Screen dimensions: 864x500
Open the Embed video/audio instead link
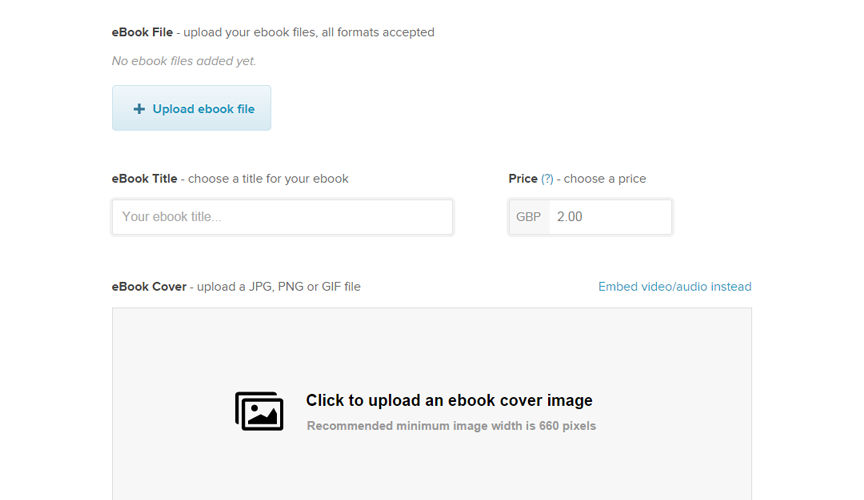click(x=674, y=287)
